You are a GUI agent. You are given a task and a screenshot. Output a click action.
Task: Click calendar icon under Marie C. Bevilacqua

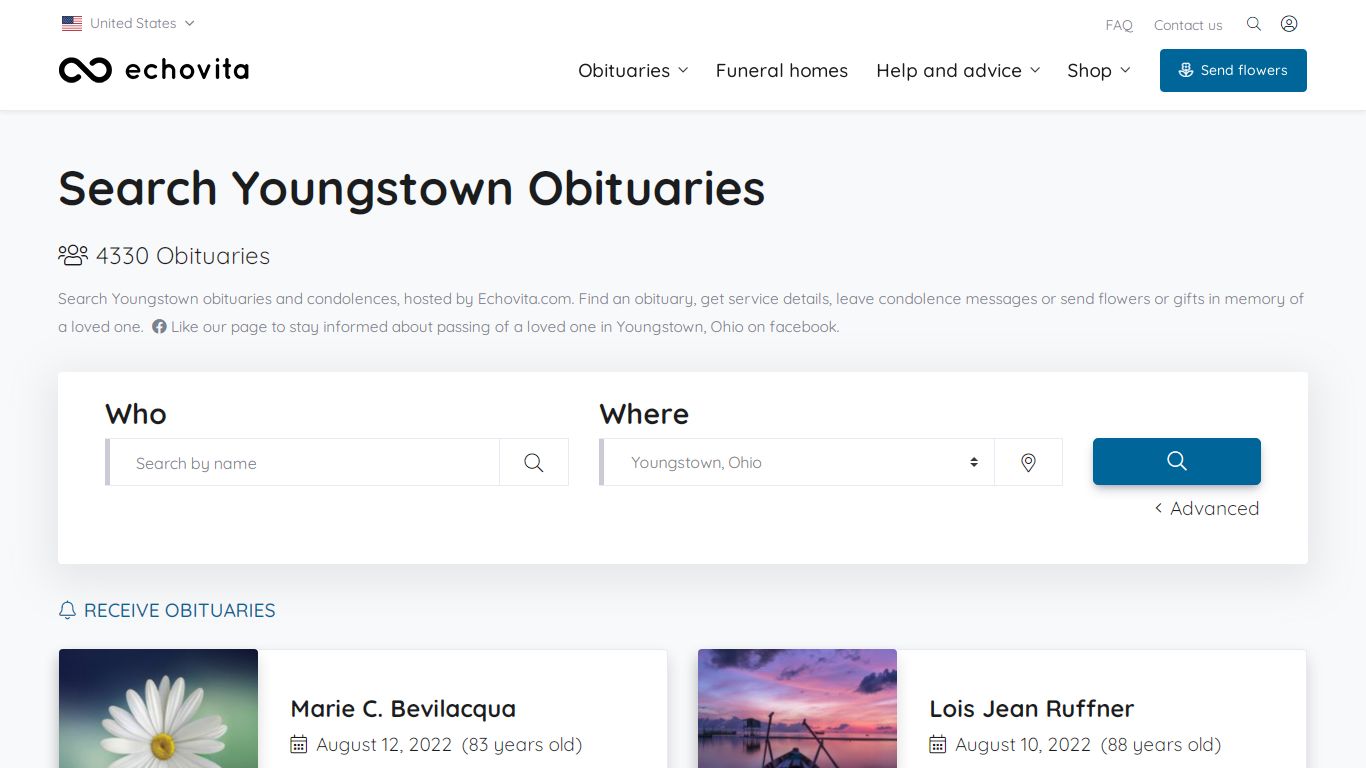[x=299, y=744]
